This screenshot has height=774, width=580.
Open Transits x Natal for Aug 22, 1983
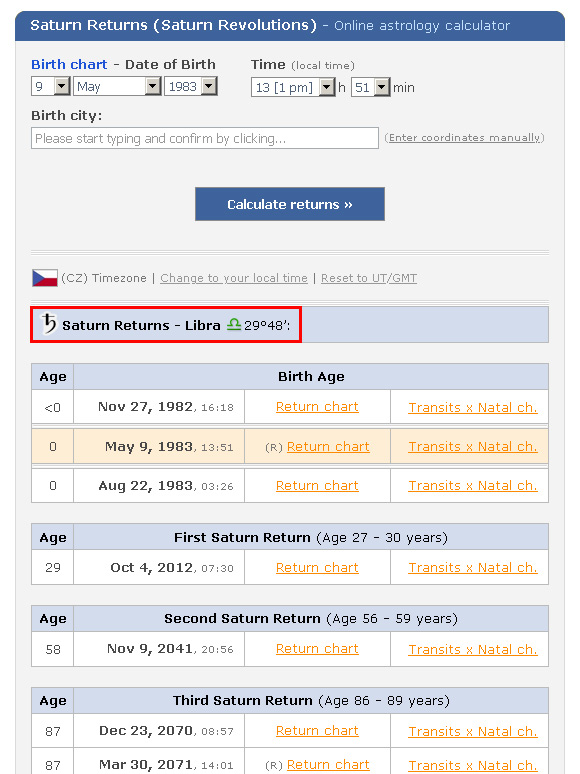click(473, 486)
